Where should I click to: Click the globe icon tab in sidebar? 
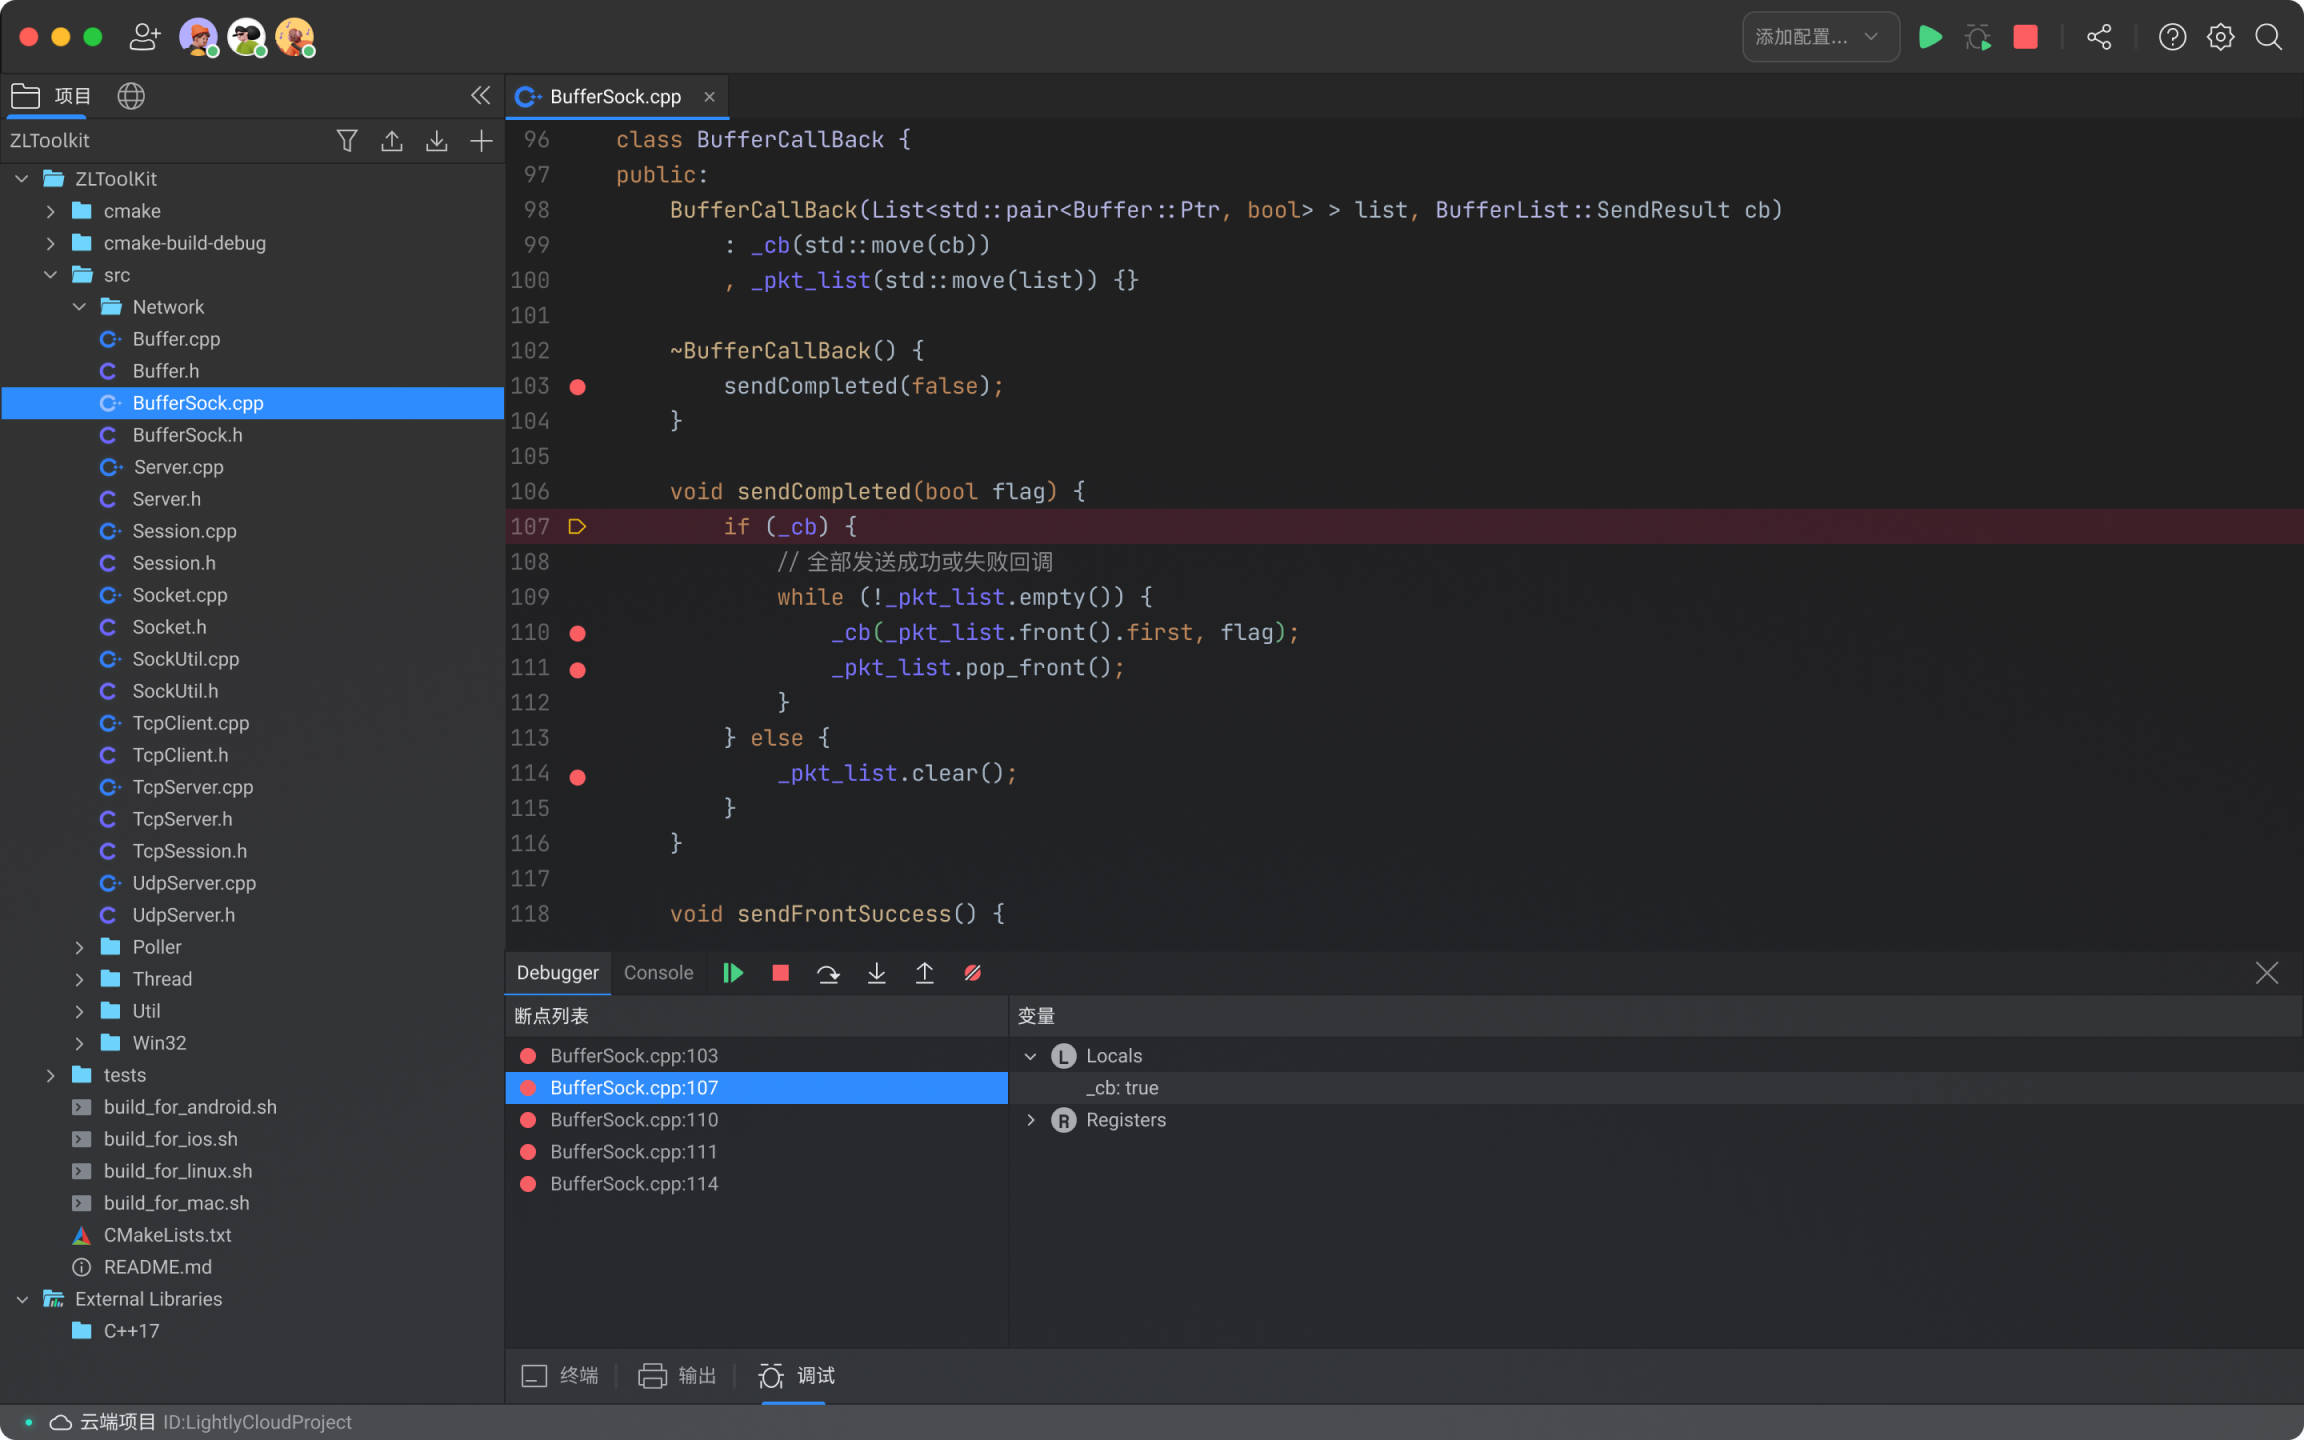click(x=131, y=96)
